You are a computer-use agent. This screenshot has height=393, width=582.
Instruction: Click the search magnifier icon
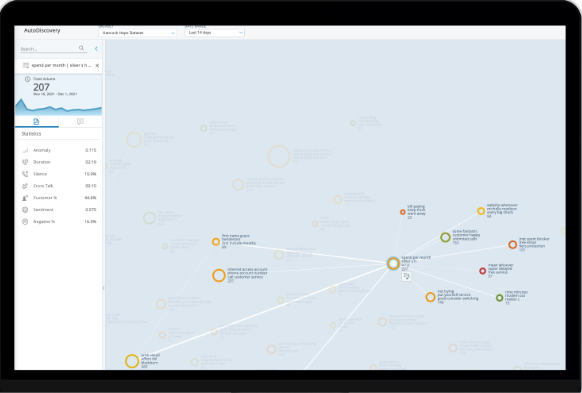pyautogui.click(x=81, y=48)
